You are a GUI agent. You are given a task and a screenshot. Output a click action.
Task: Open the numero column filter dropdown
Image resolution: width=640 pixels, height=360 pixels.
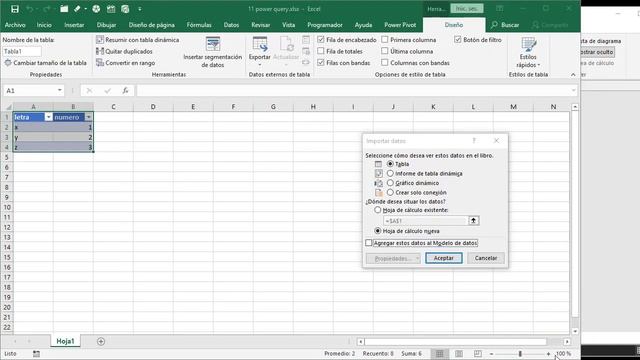[88, 117]
